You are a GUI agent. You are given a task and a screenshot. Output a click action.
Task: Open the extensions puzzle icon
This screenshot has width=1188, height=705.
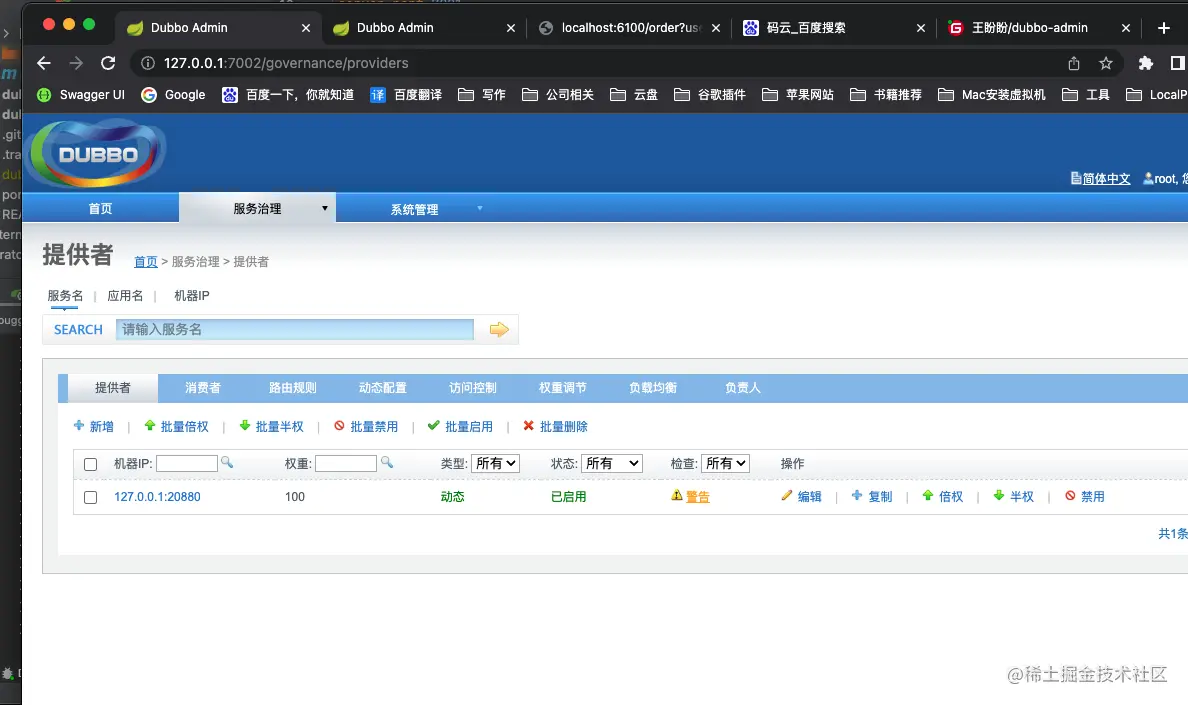[1146, 63]
